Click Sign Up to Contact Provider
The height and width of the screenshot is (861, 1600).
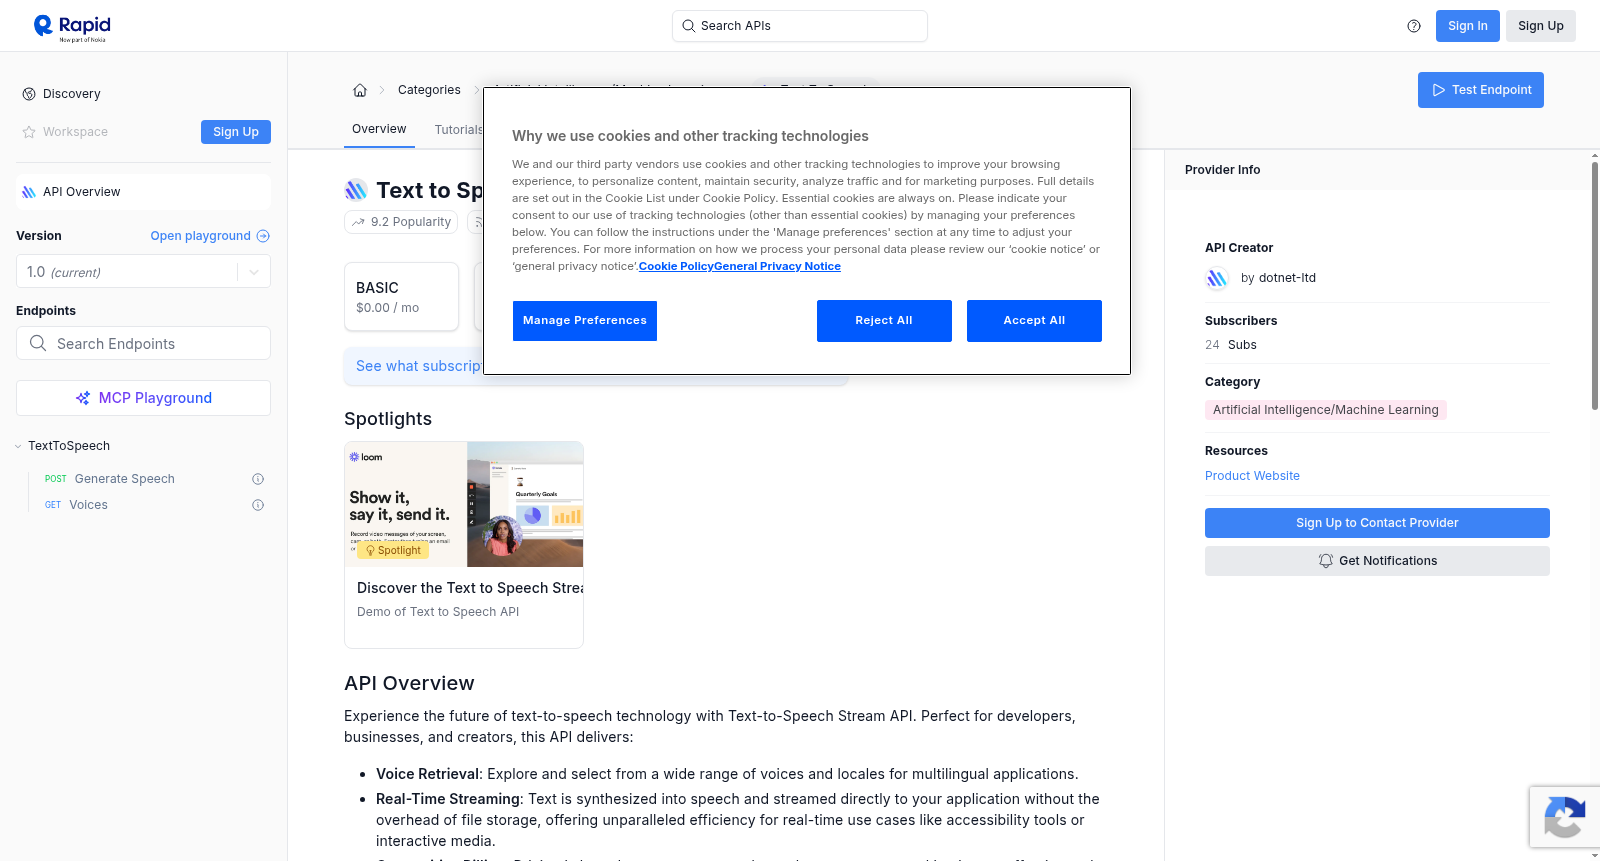[1377, 523]
